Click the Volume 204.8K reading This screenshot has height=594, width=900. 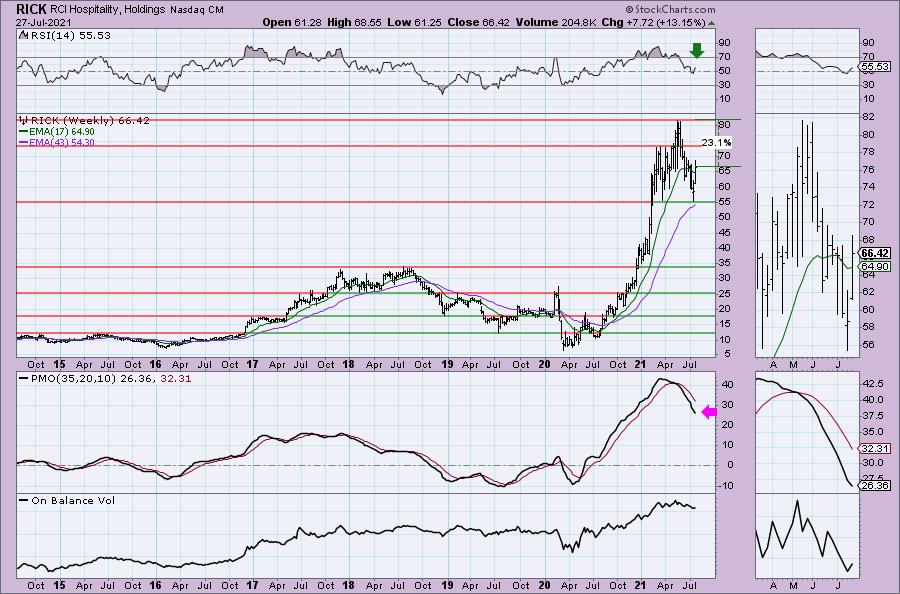[x=556, y=22]
